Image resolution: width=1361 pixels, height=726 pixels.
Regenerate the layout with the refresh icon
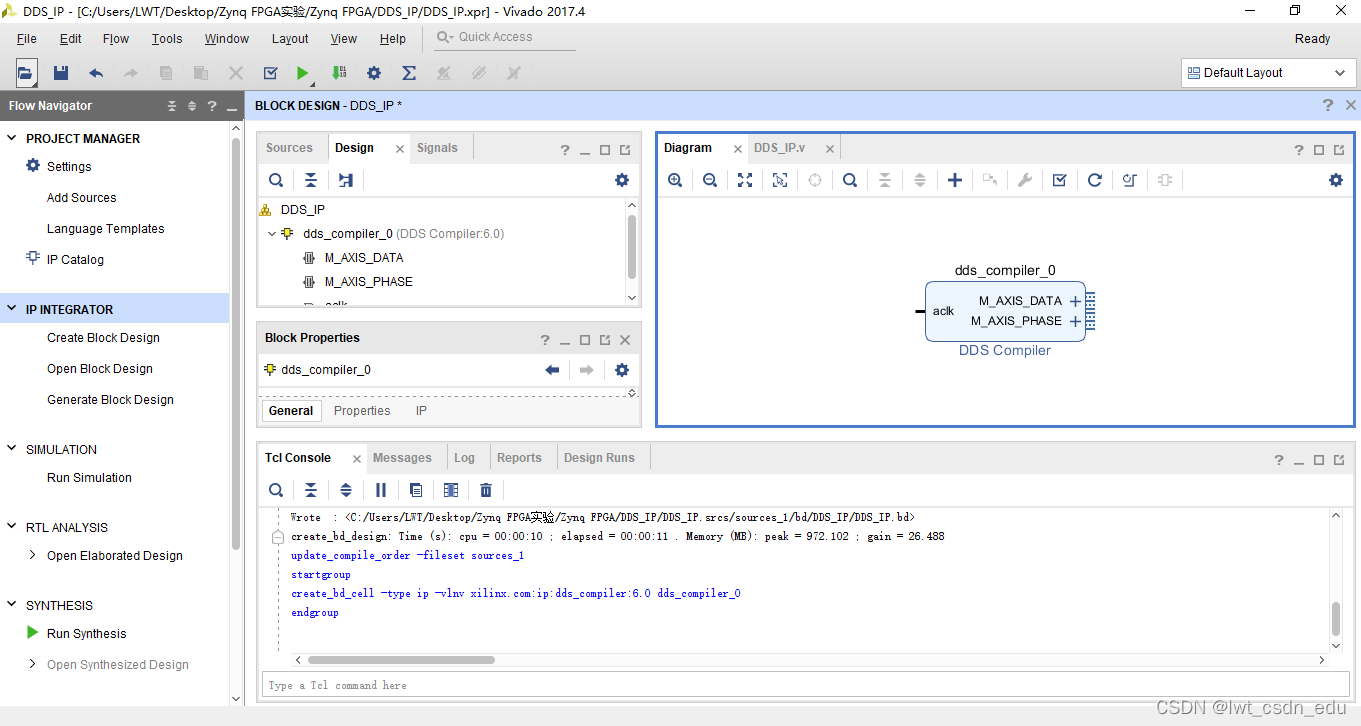click(x=1095, y=180)
